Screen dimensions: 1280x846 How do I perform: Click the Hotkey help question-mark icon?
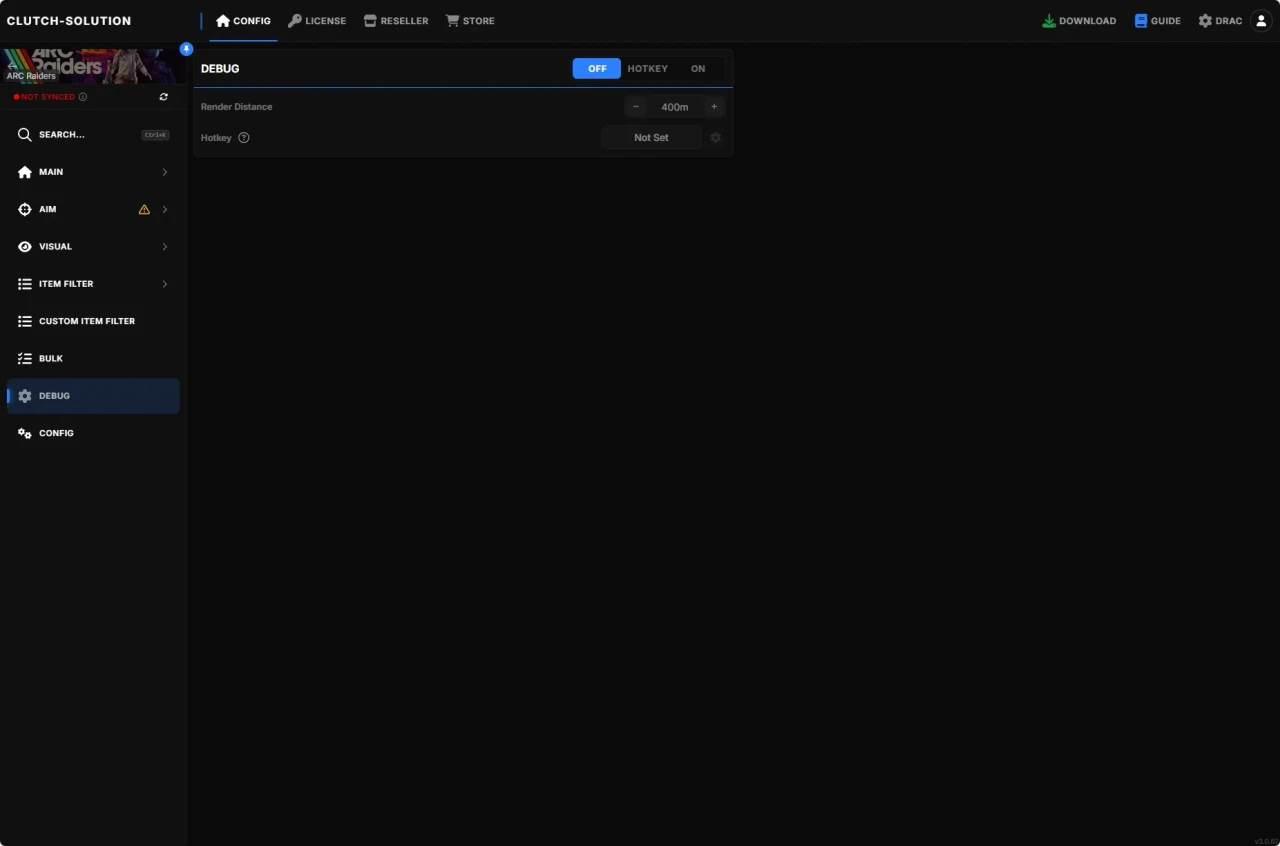pyautogui.click(x=244, y=138)
